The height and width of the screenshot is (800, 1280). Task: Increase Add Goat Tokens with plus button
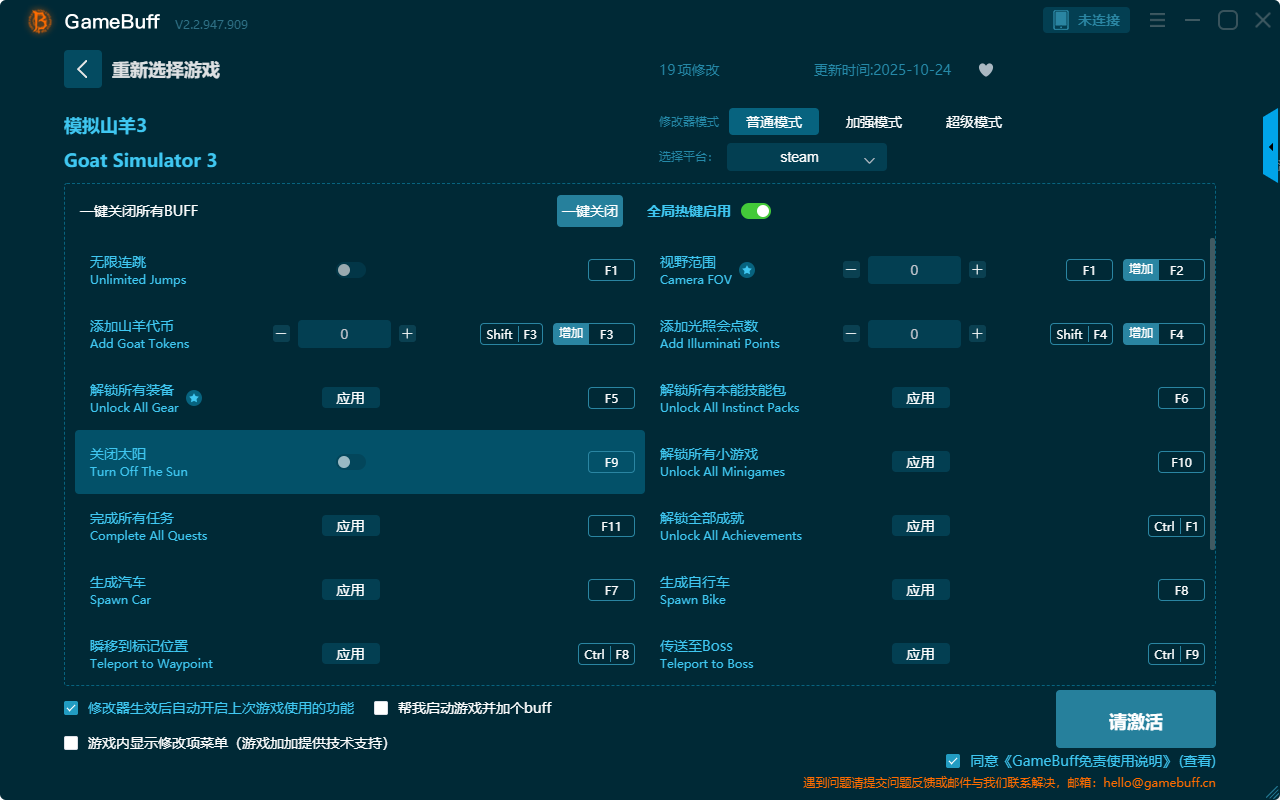coord(407,334)
